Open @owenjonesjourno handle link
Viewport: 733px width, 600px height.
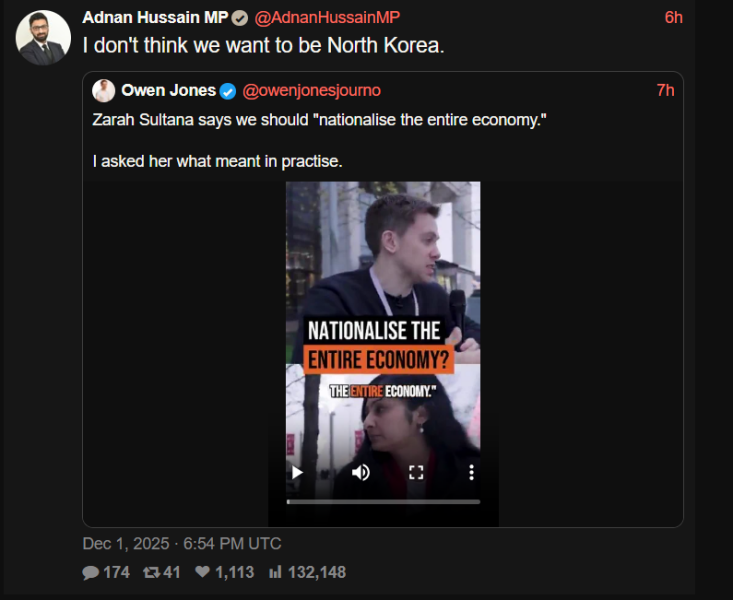311,91
